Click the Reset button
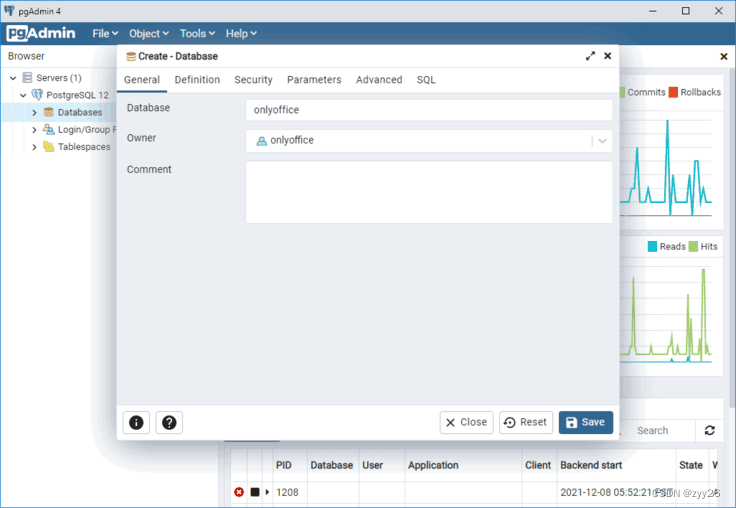Image resolution: width=736 pixels, height=508 pixels. (x=526, y=423)
